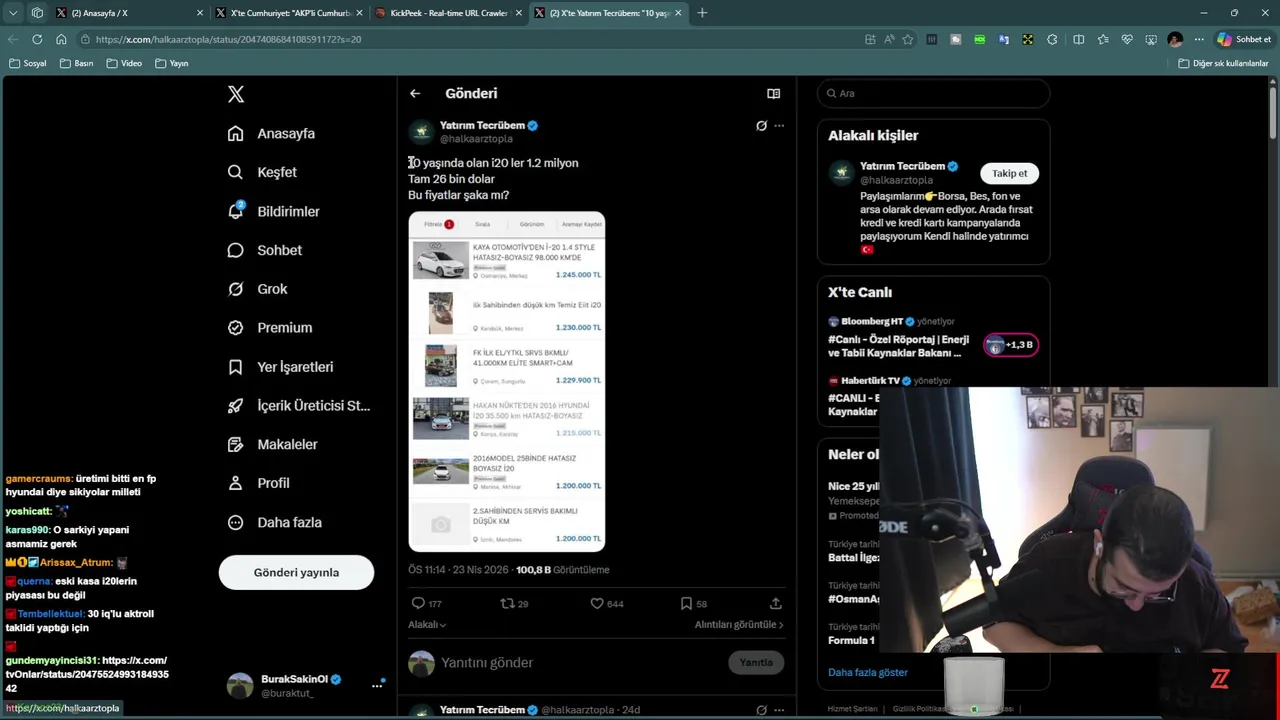Open Keşfet search page in sidebar
This screenshot has width=1280, height=720.
[262, 172]
